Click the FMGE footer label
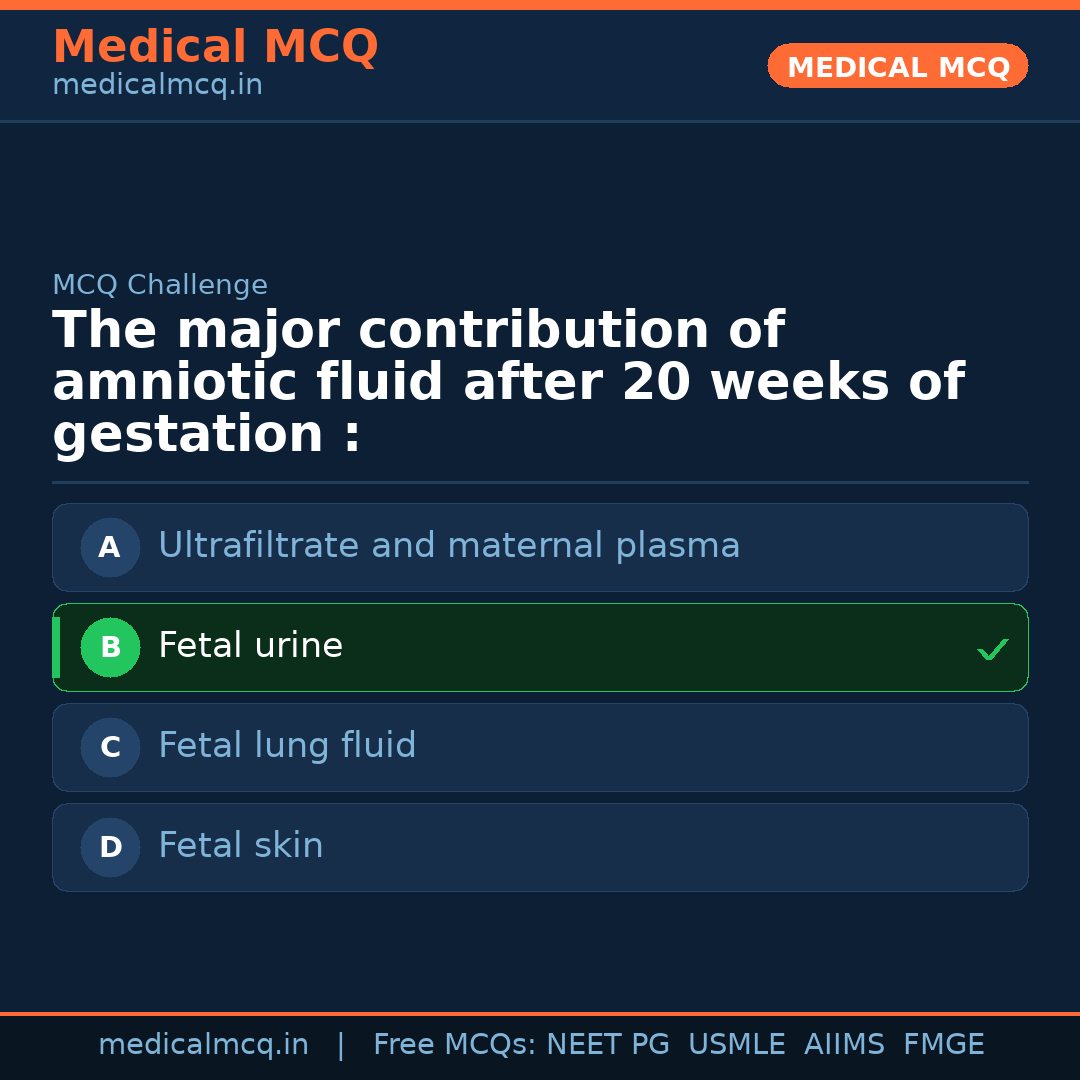1080x1080 pixels. coord(943,1045)
